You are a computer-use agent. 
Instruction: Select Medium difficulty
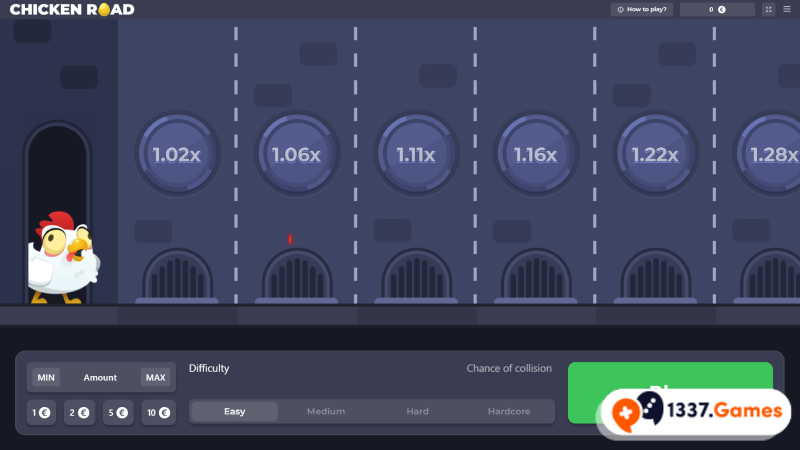pyautogui.click(x=326, y=411)
